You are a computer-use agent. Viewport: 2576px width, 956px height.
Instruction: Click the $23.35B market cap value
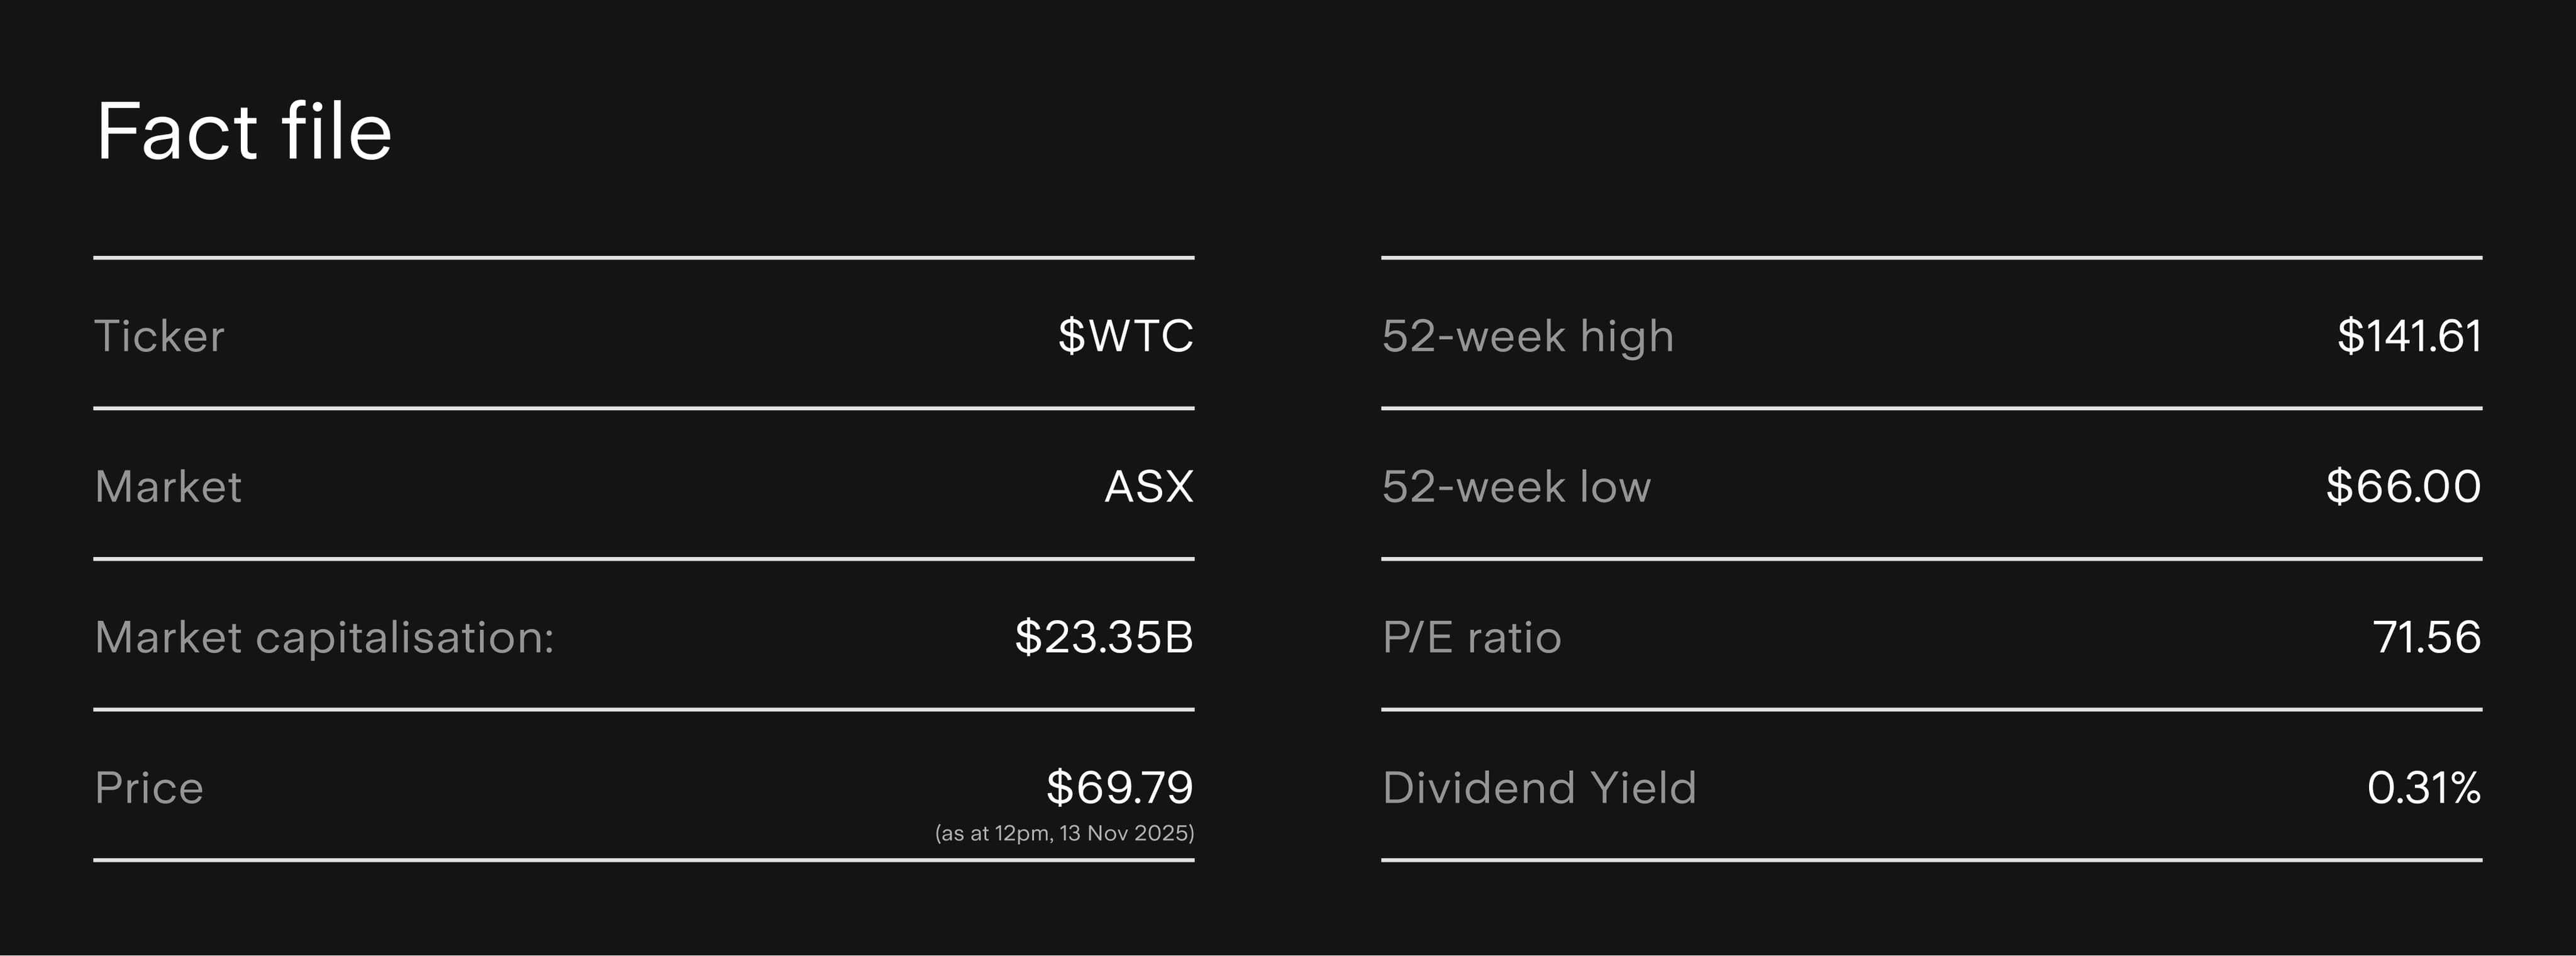tap(1104, 637)
